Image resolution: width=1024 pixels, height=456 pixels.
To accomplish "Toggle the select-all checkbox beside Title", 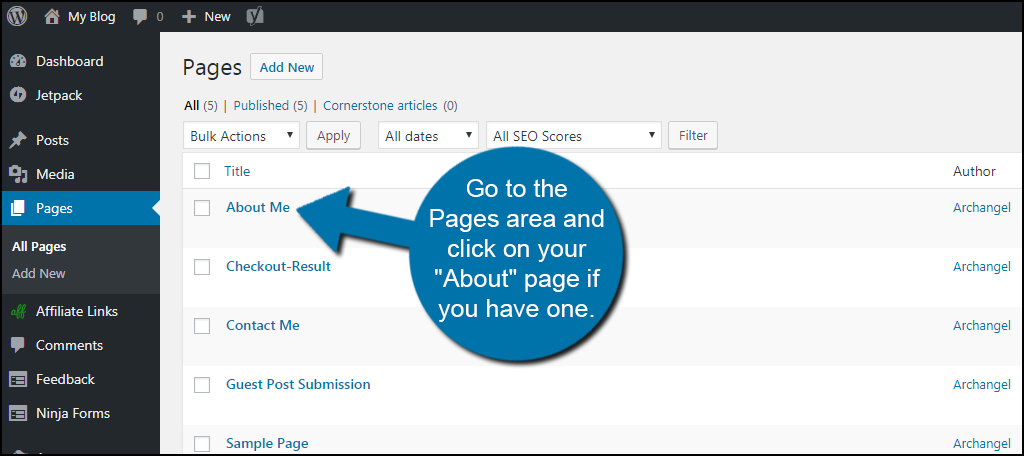I will tap(202, 171).
